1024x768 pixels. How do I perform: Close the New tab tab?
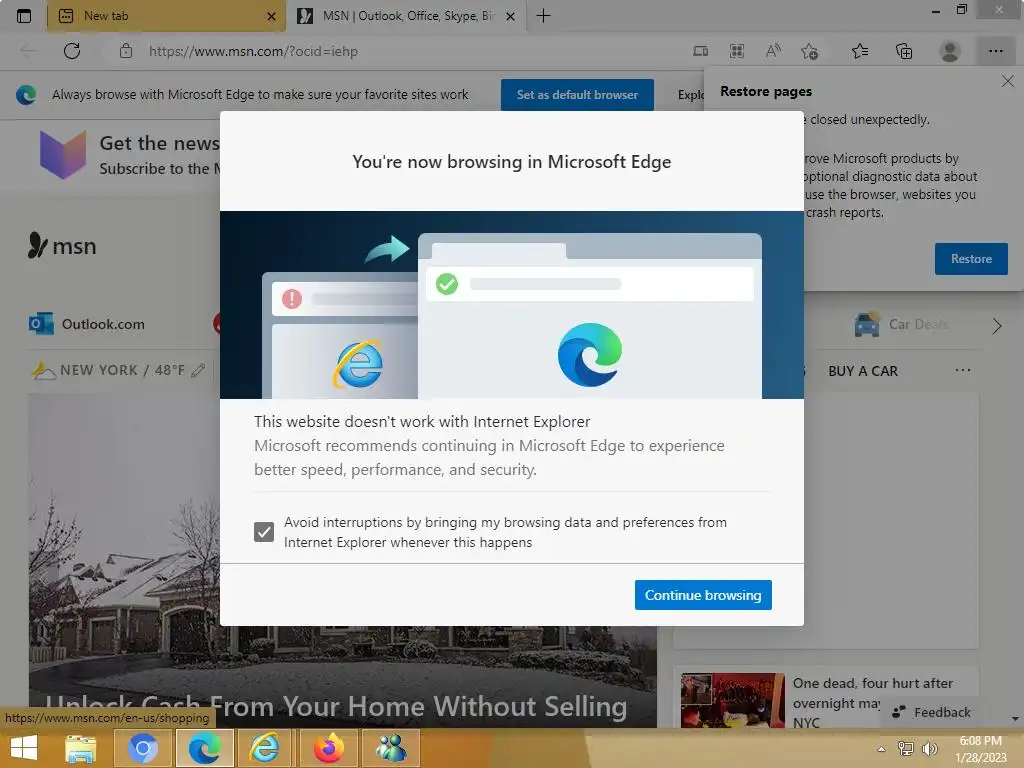coord(271,16)
